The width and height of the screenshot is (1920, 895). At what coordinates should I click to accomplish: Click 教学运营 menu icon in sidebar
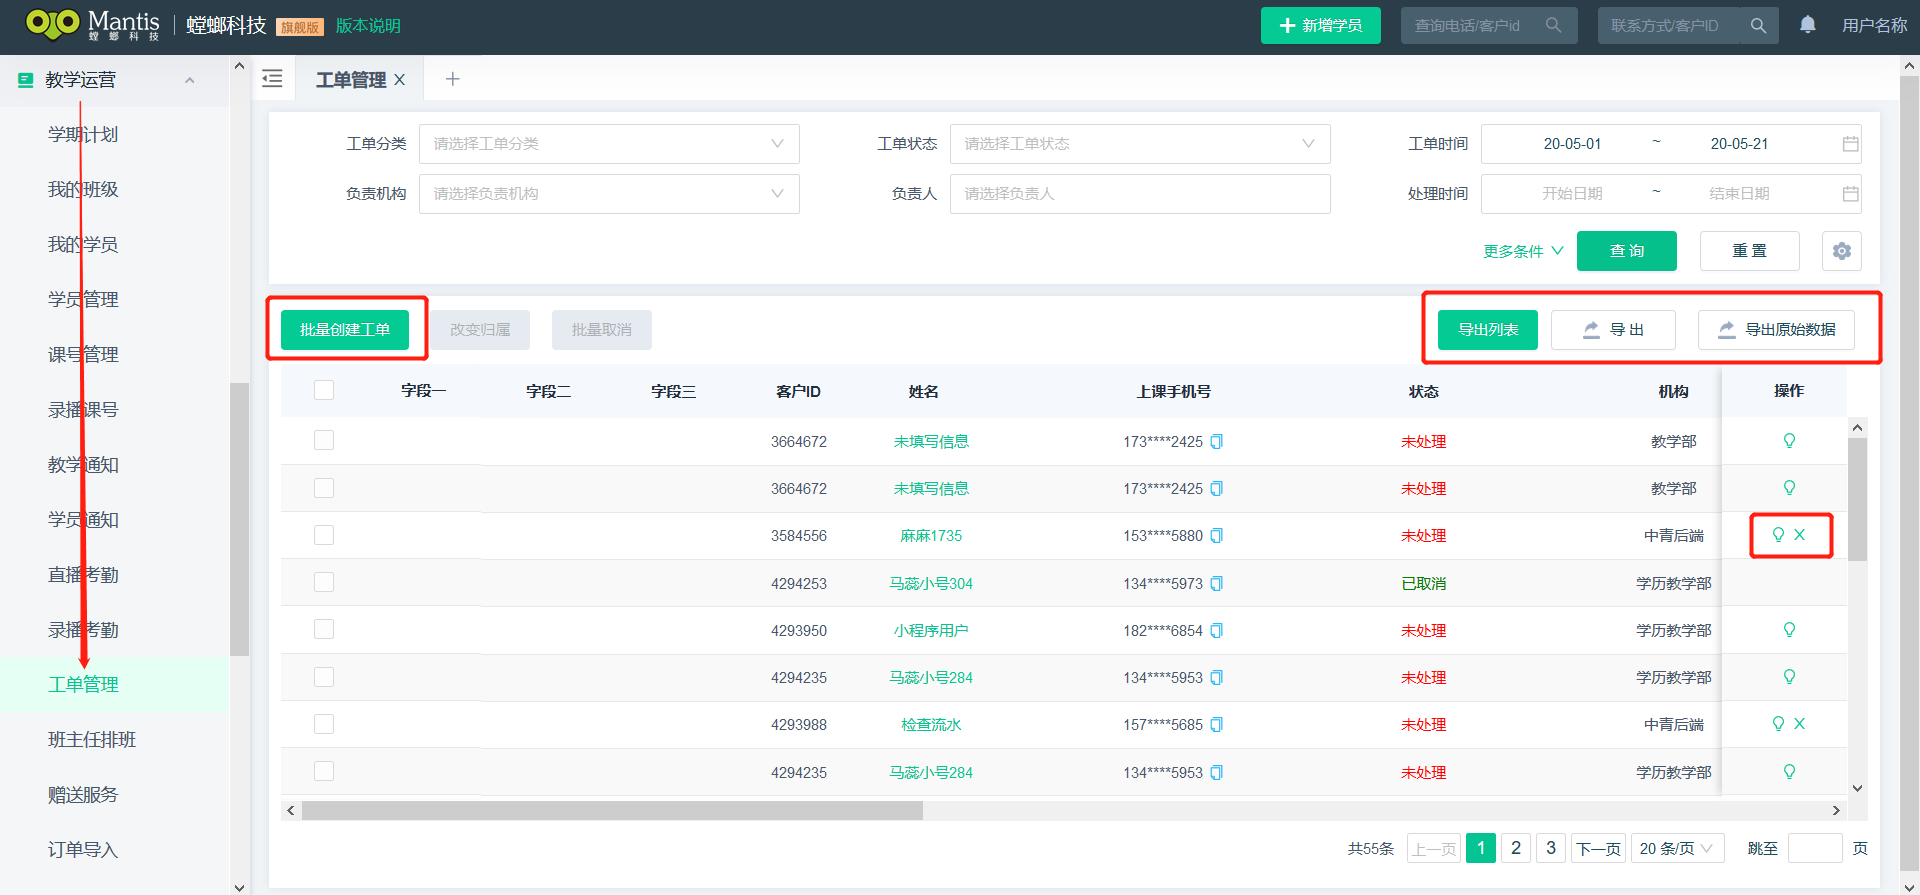pos(26,80)
